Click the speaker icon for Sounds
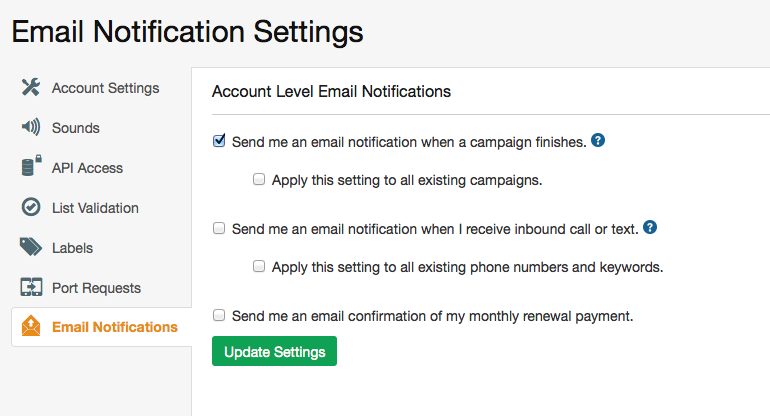Screen dimensions: 770x416 coord(31,128)
